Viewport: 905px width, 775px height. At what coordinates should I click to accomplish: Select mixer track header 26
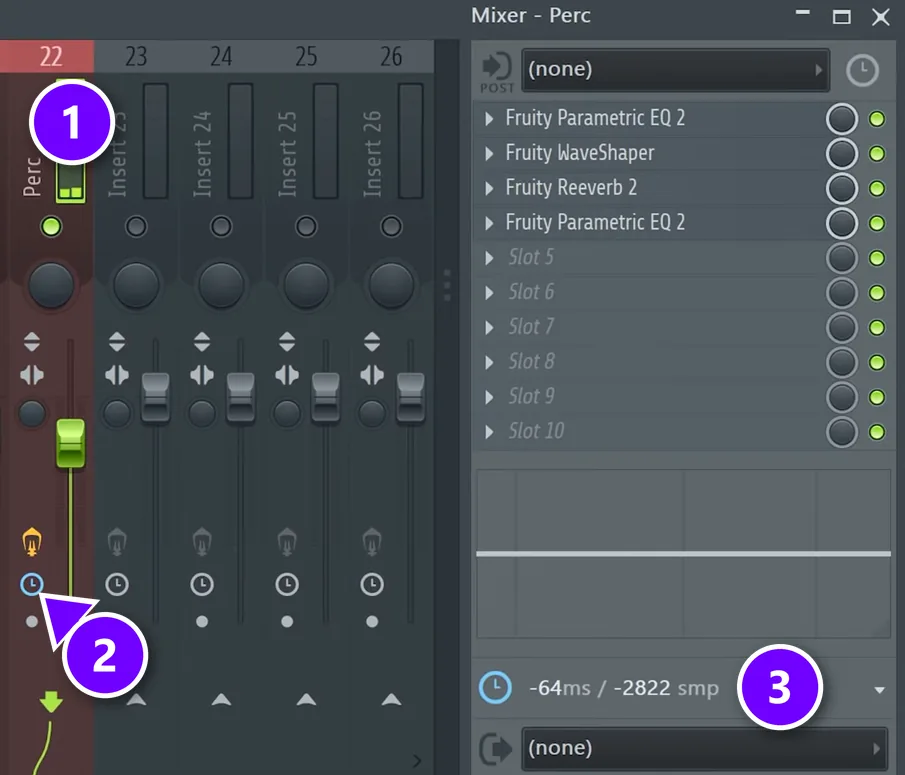(x=391, y=57)
